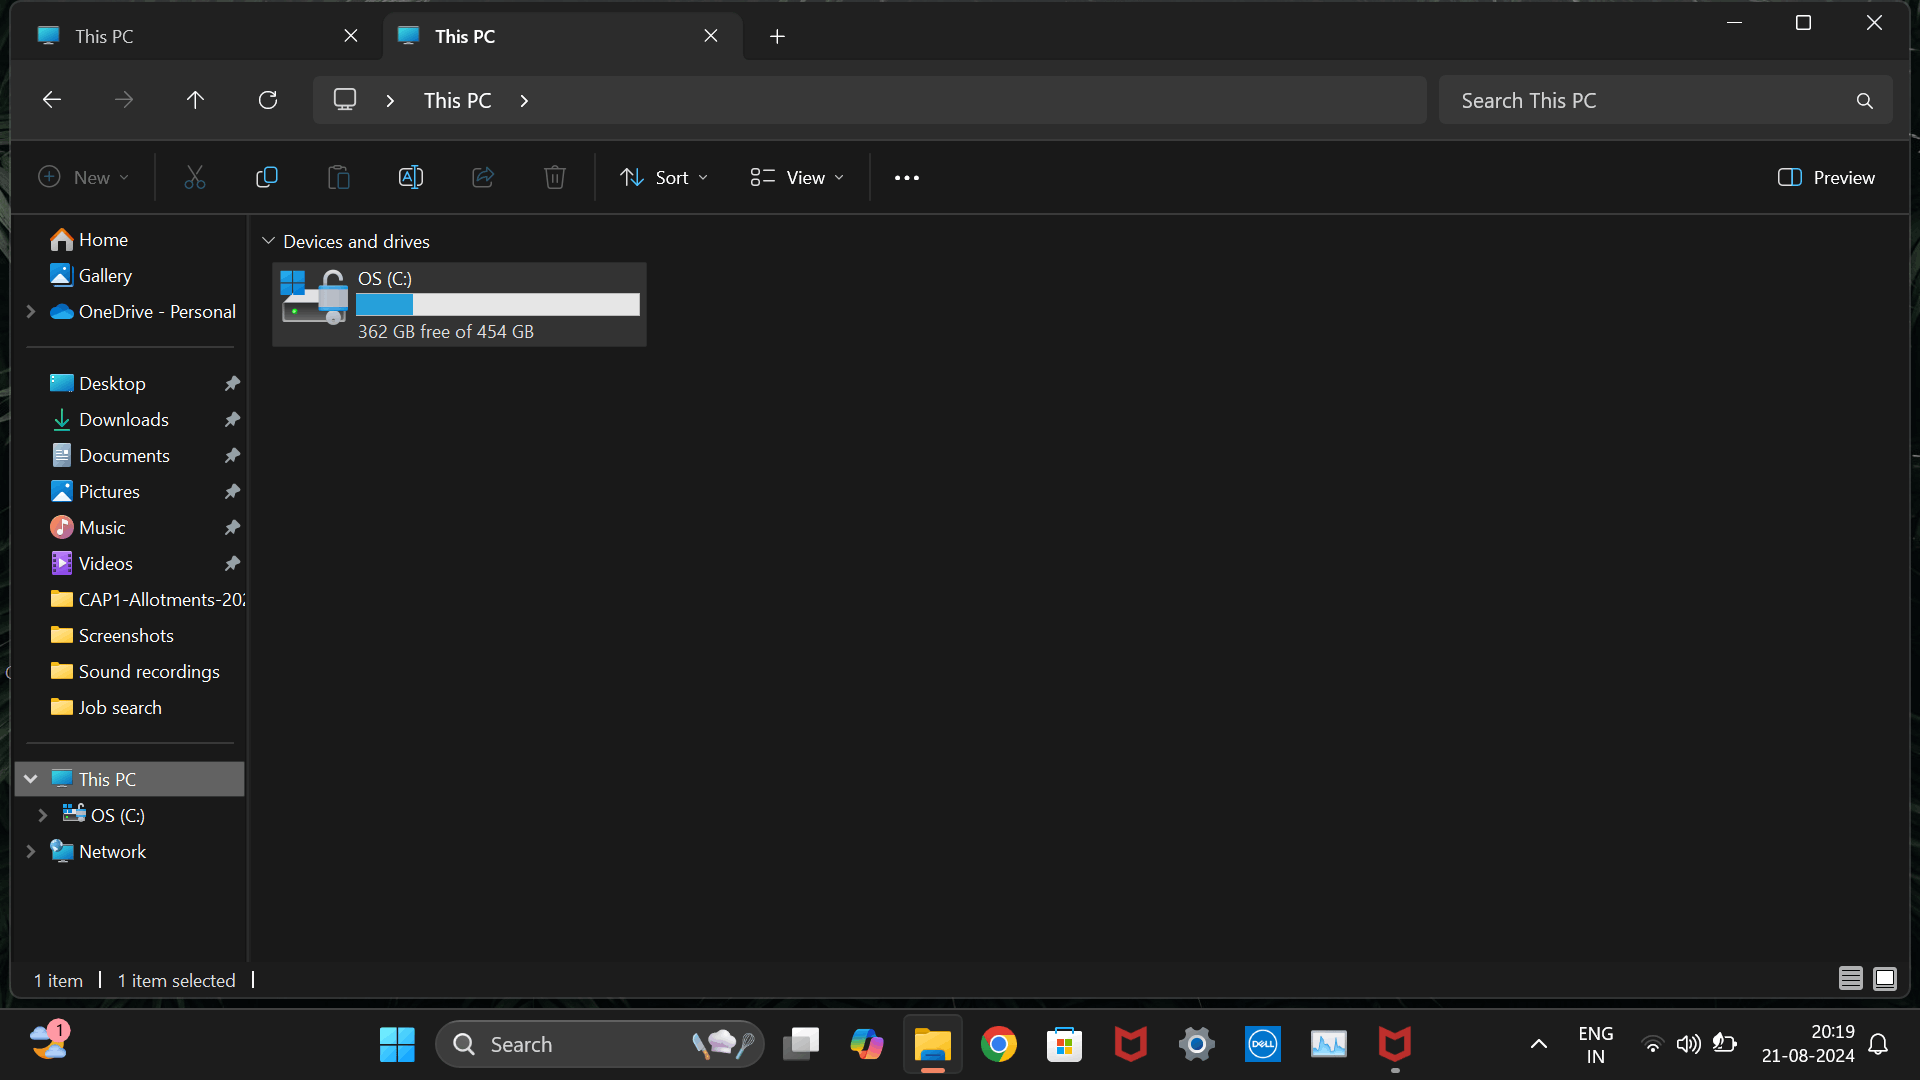
Task: Open the View dropdown button
Action: click(797, 178)
